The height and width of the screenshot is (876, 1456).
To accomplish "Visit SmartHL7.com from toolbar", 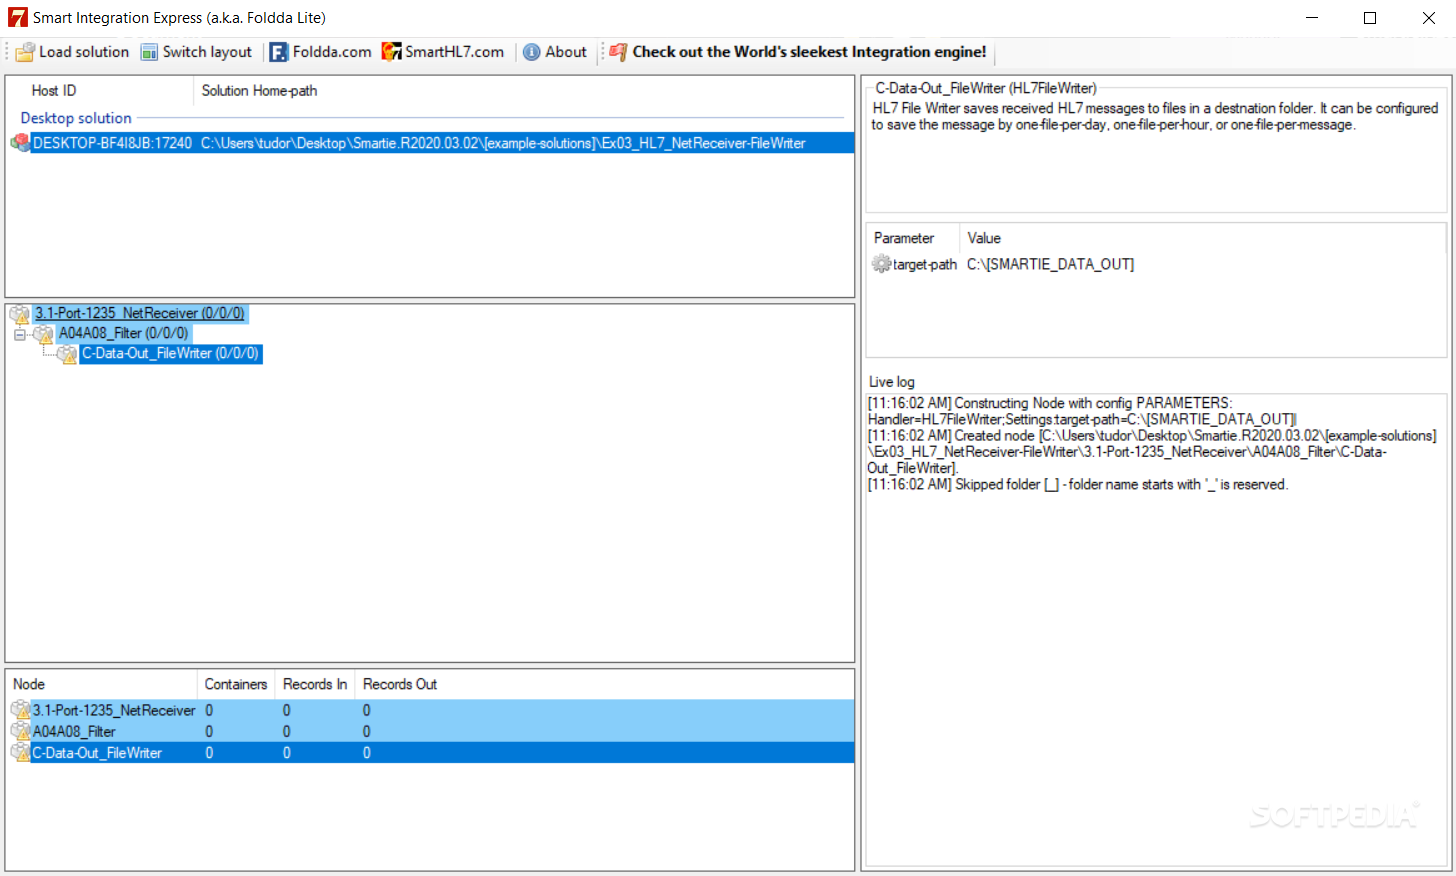I will (443, 52).
